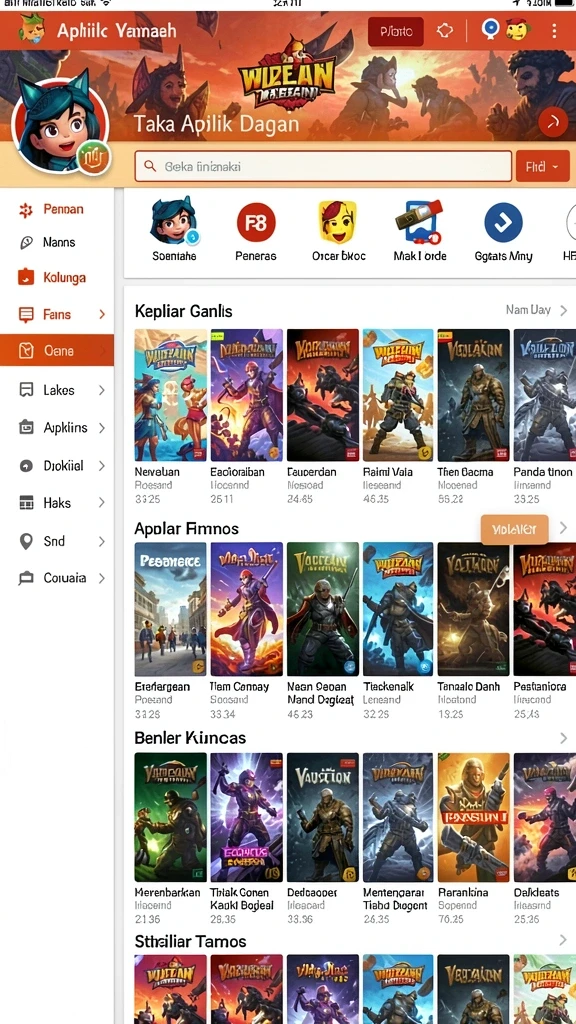Open the blue arrow Ggtats Mny shortcut
The width and height of the screenshot is (576, 1024).
[504, 222]
